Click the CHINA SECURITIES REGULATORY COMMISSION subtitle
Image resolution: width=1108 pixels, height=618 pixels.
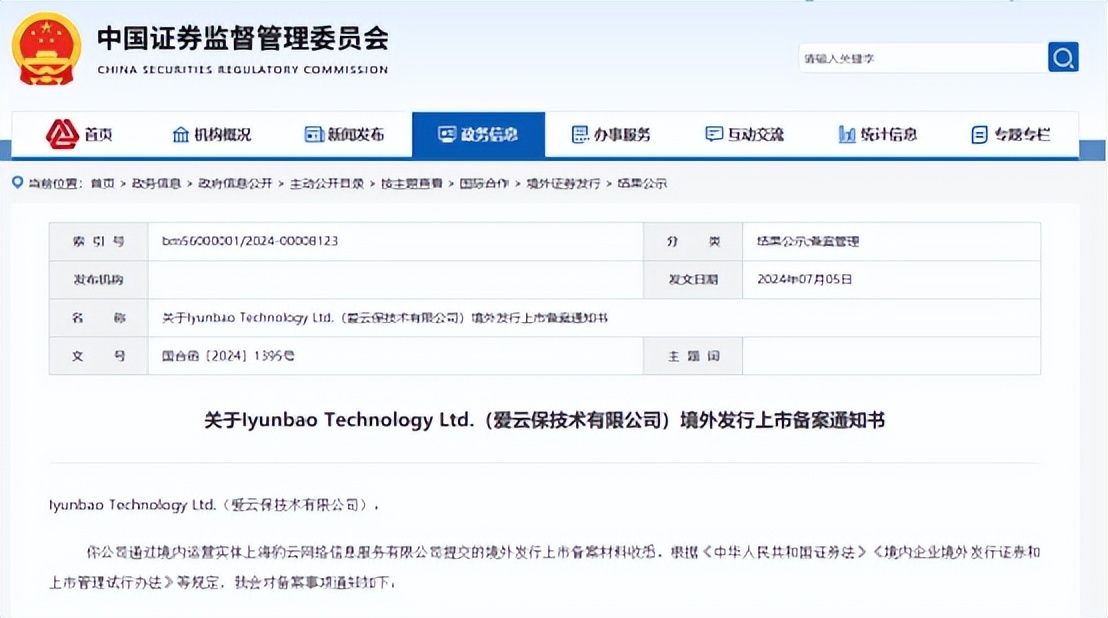point(243,70)
